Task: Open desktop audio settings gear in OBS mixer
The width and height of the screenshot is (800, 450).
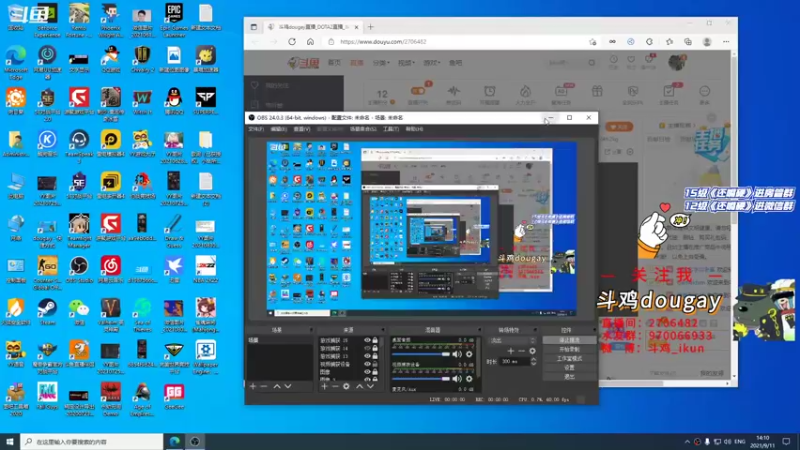Action: pos(469,354)
